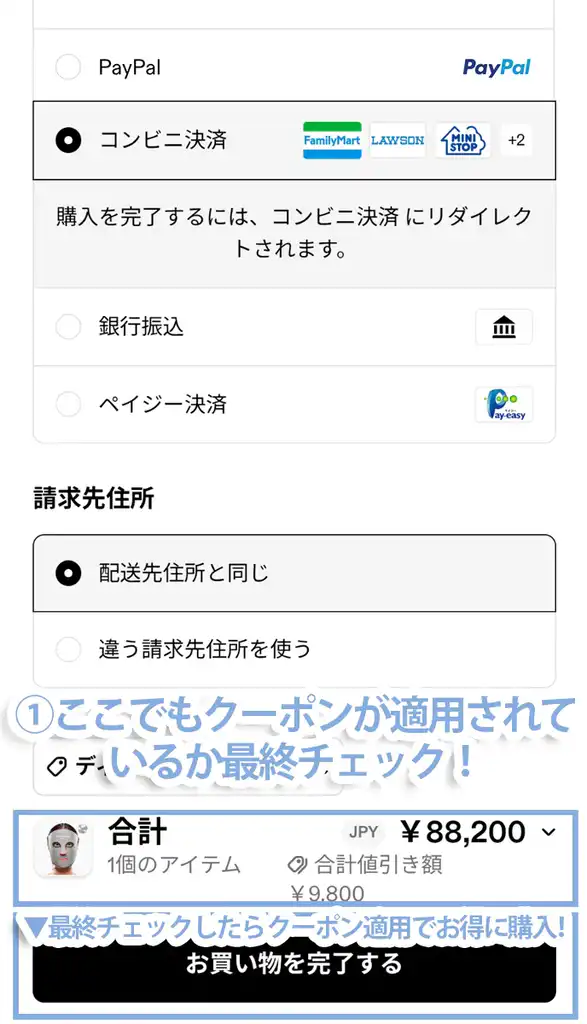Select the コンビニ決済 radio button
This screenshot has height=1024, width=587.
pos(68,140)
